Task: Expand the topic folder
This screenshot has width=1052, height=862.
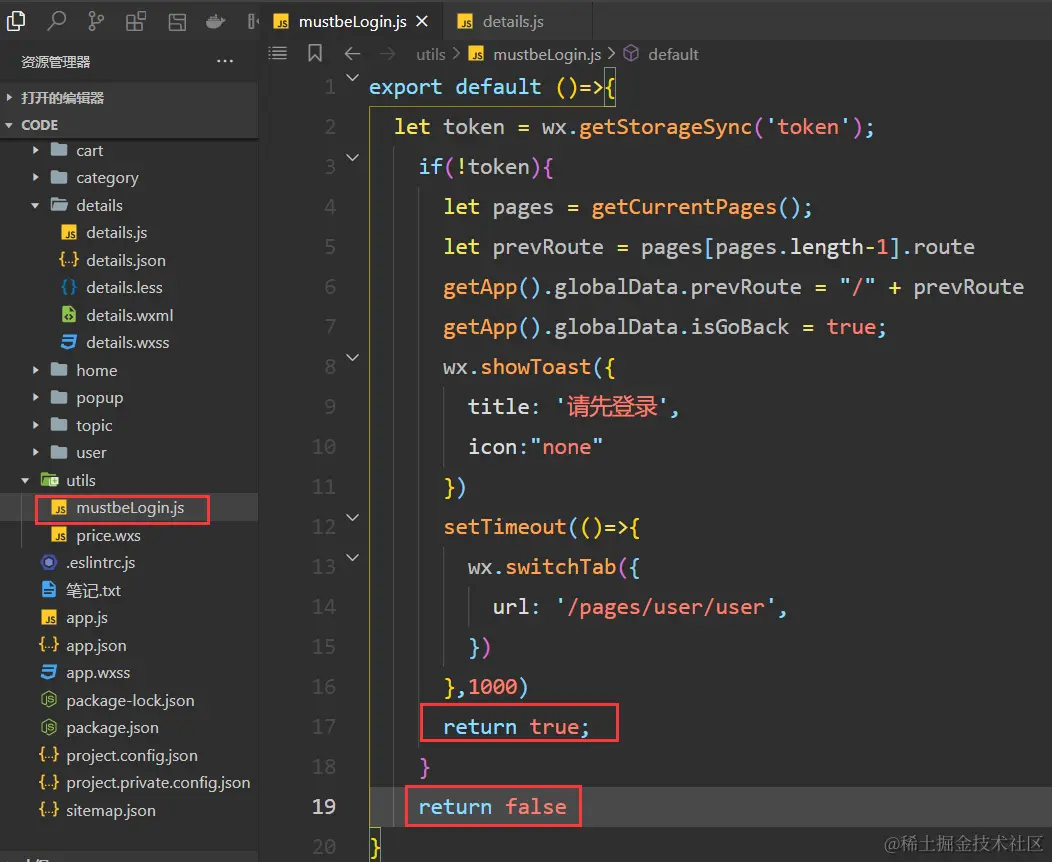Action: tap(129, 425)
